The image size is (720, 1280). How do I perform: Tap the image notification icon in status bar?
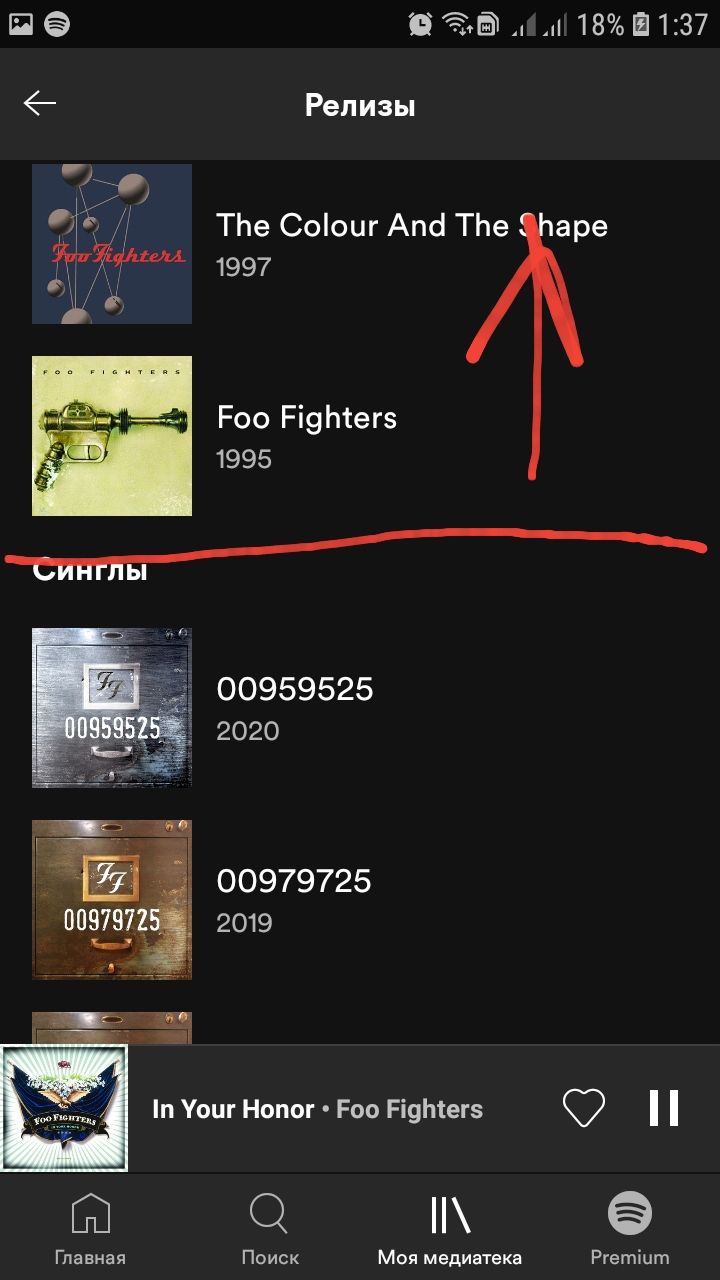click(20, 24)
